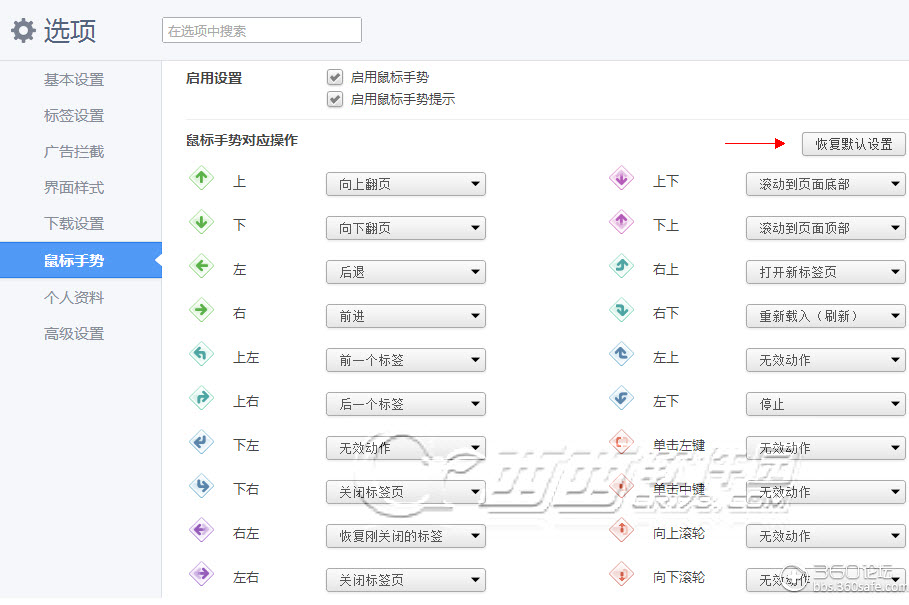Toggle the 启用鼠标手势提示 checkbox
This screenshot has width=909, height=605.
(334, 99)
